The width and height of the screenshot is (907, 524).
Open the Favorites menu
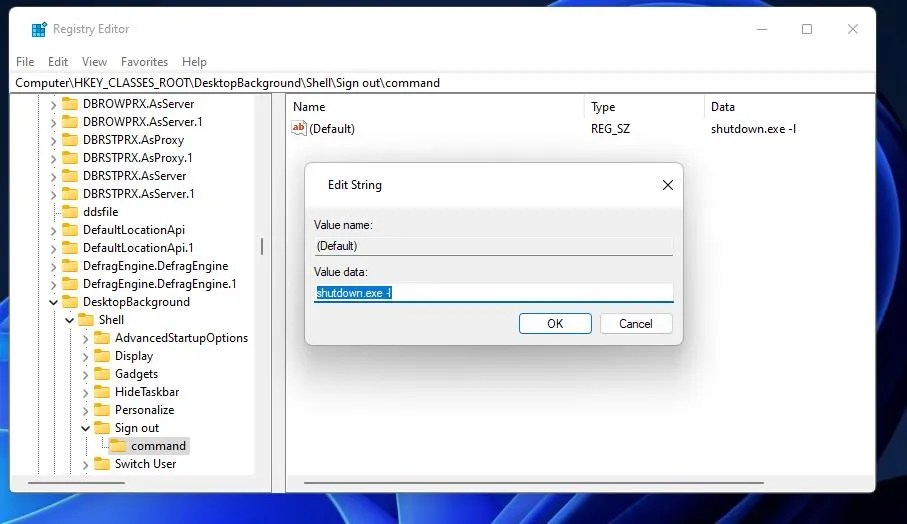pos(144,61)
